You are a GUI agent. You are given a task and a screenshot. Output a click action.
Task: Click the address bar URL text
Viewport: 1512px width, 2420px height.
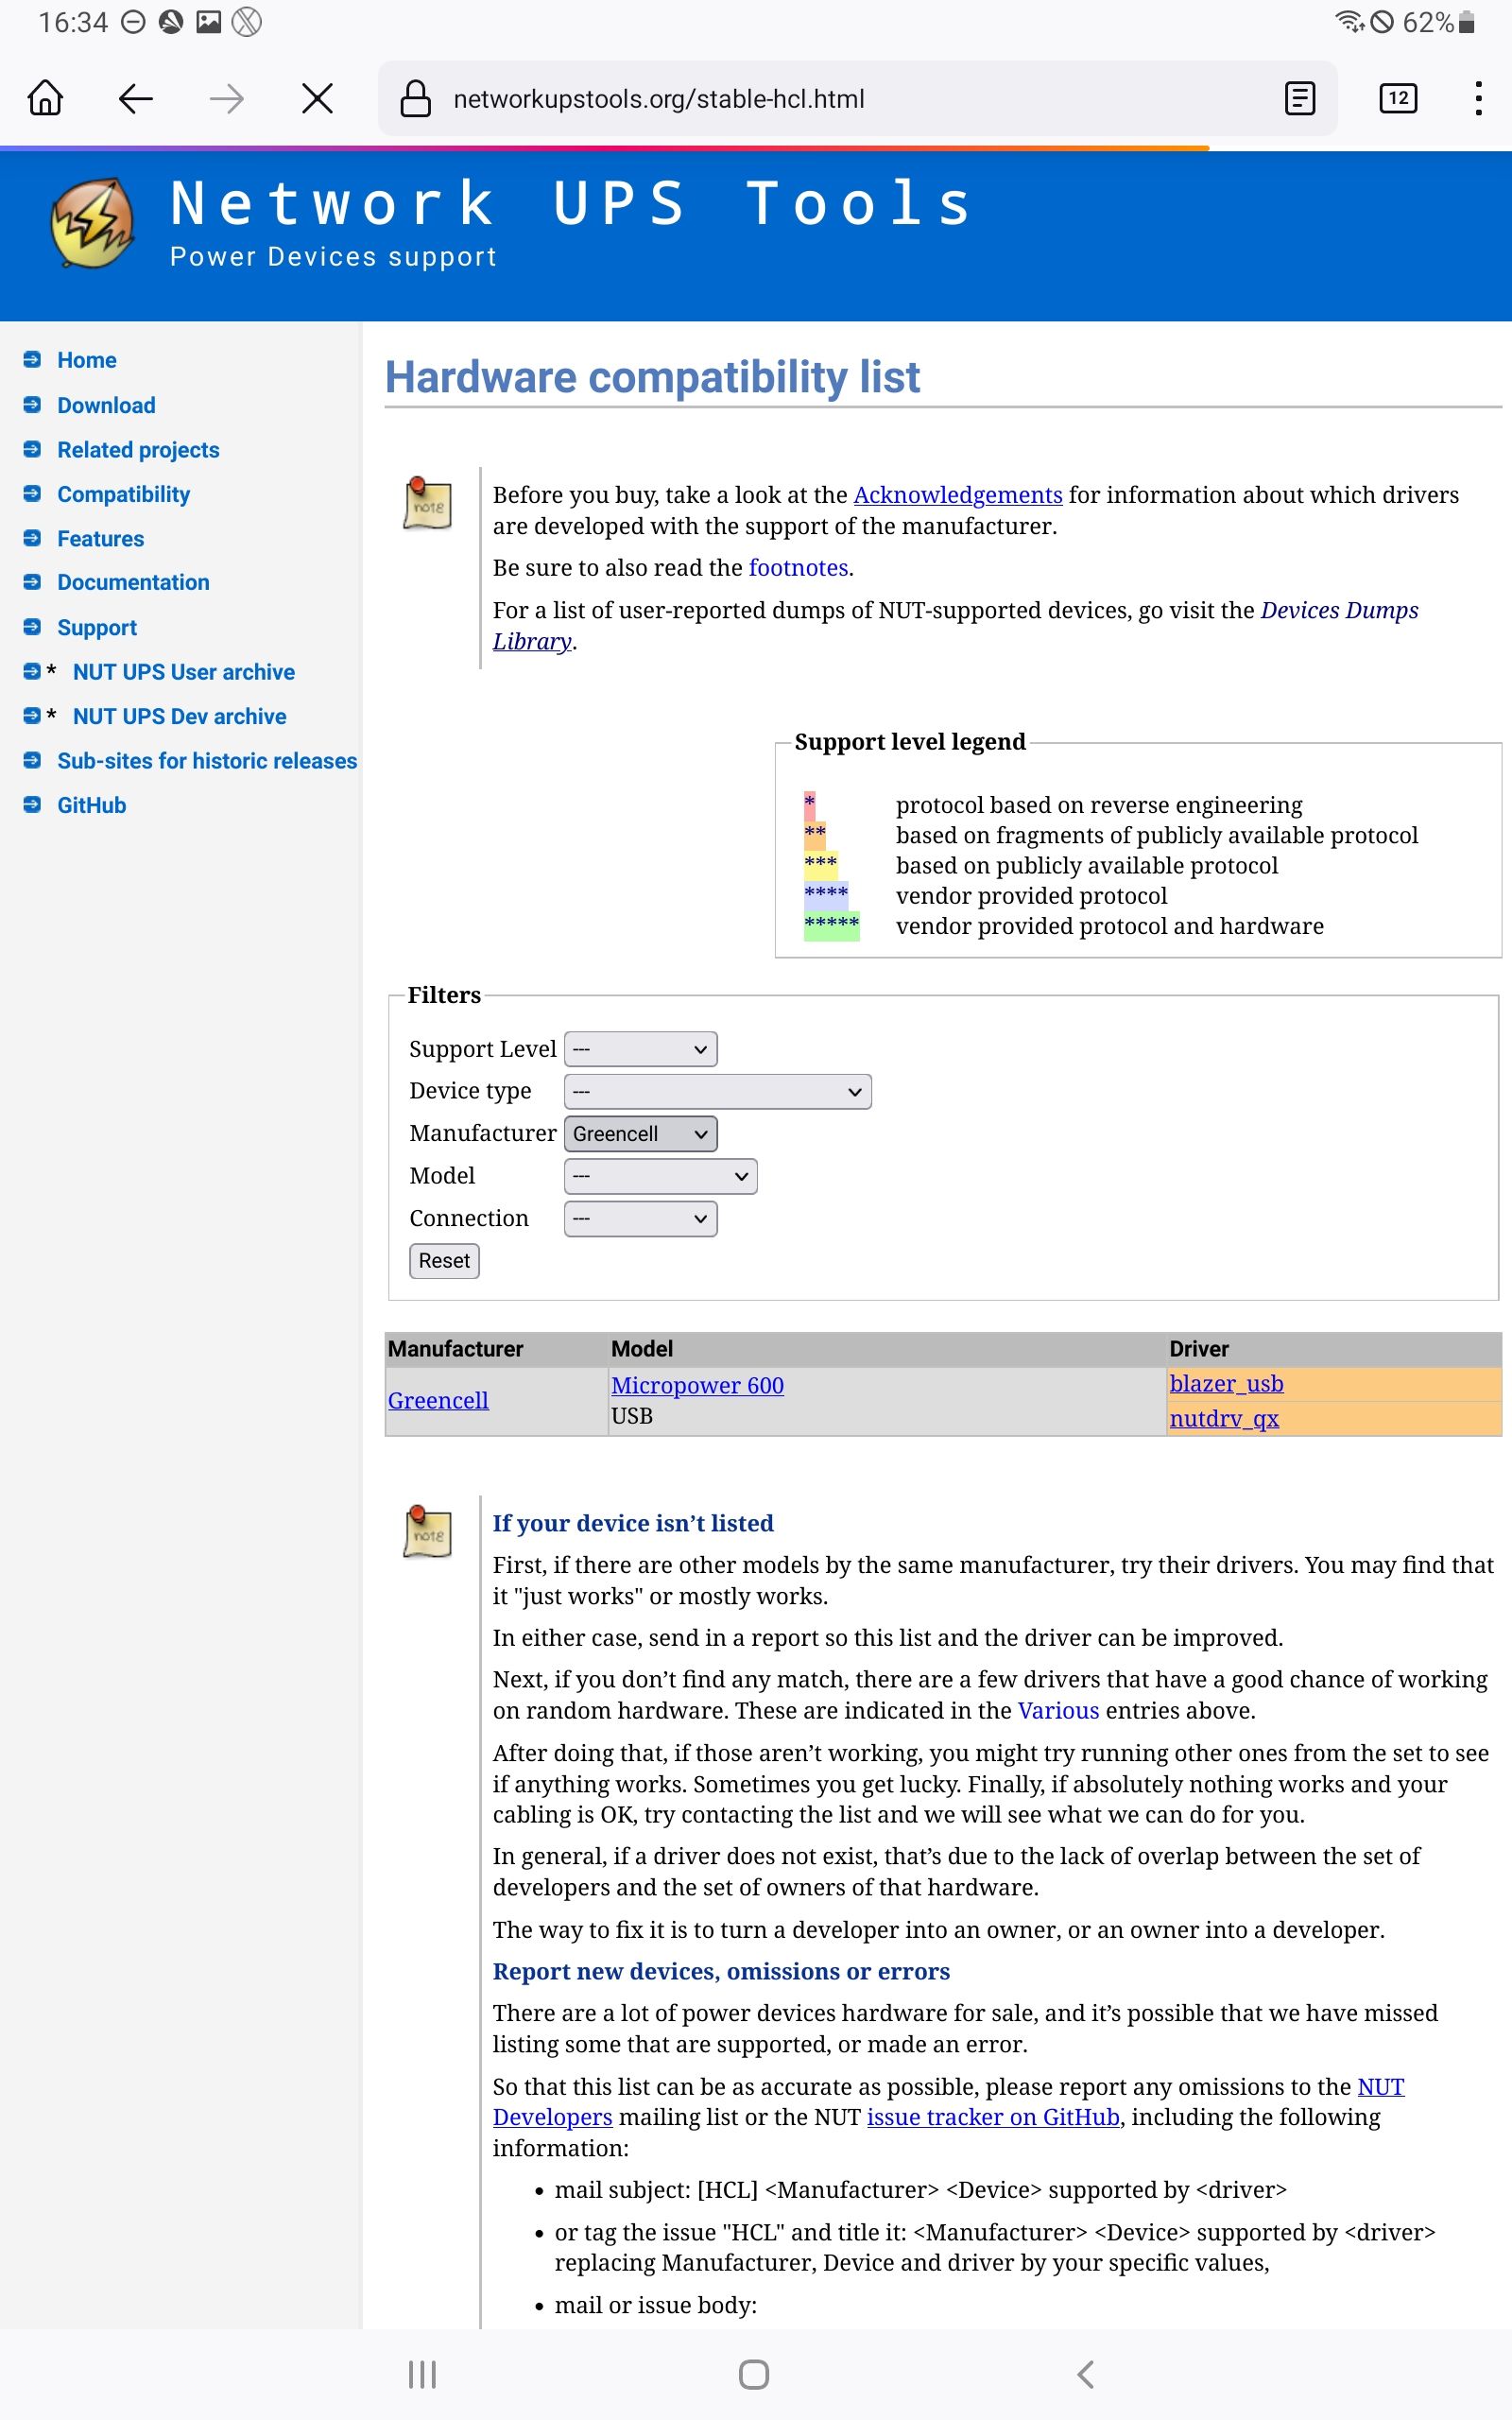pos(658,99)
